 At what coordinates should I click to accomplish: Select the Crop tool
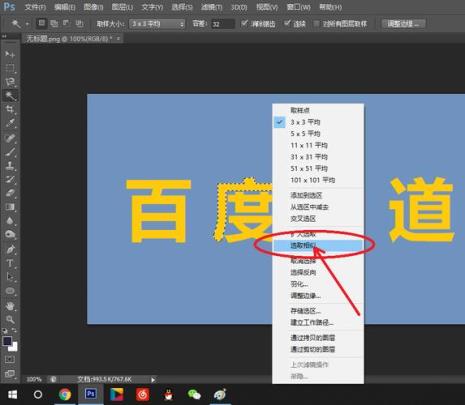pyautogui.click(x=10, y=109)
